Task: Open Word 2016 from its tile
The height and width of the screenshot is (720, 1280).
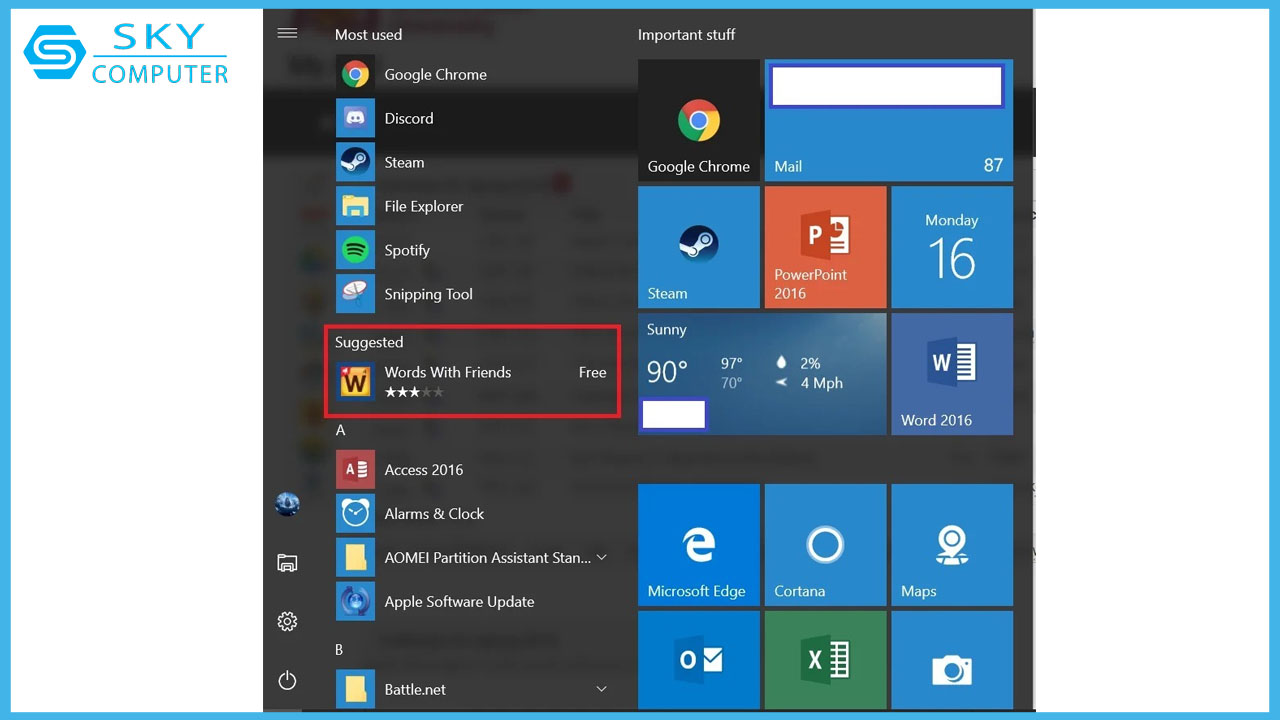Action: point(951,374)
